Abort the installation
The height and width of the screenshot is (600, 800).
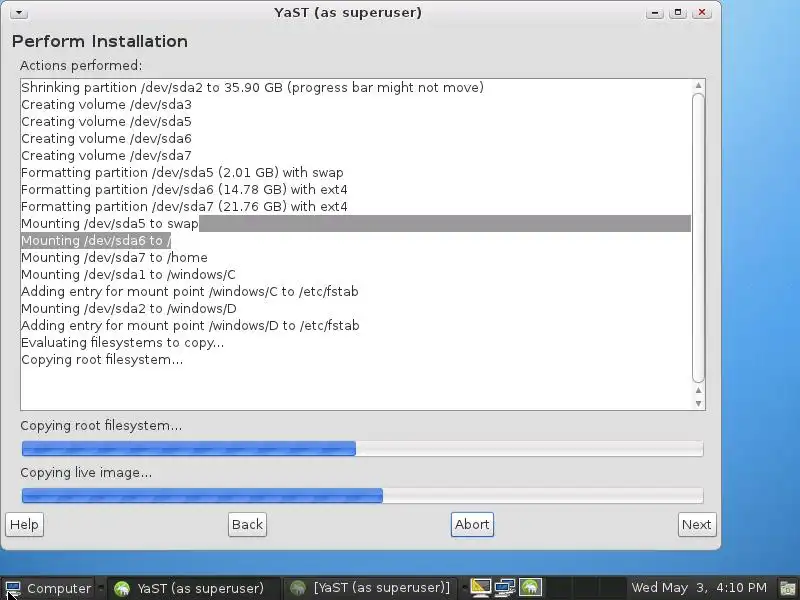[x=472, y=524]
